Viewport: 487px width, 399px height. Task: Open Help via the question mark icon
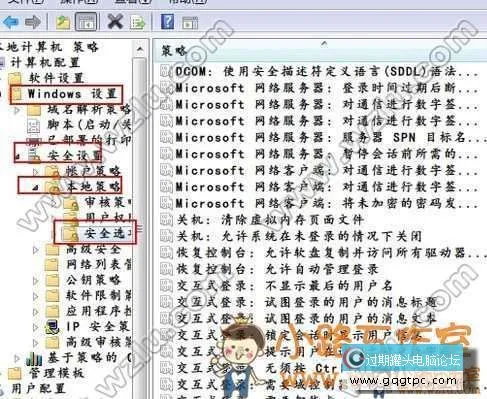tap(167, 21)
